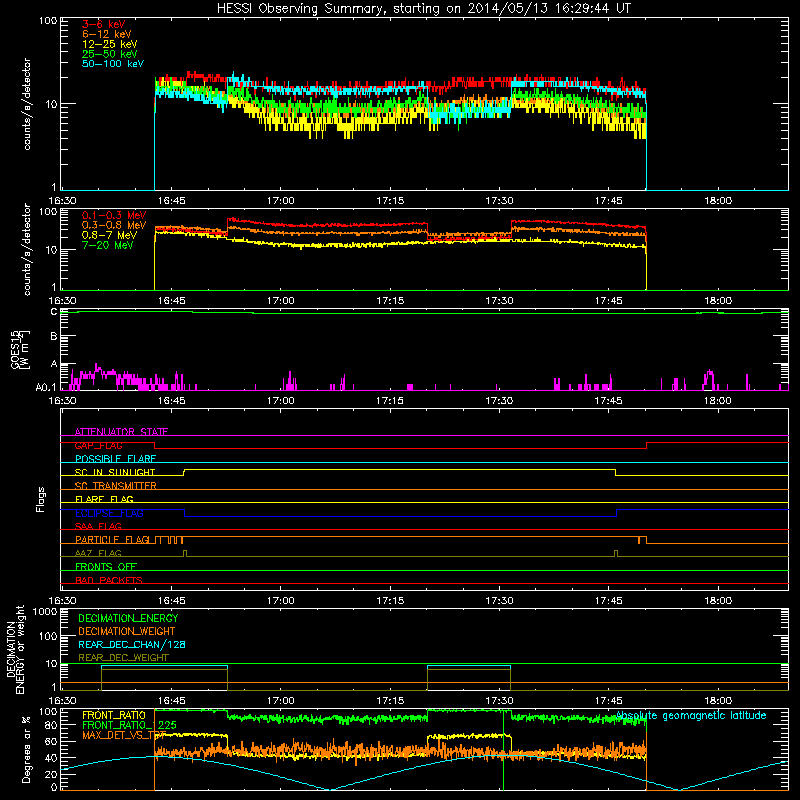This screenshot has height=800, width=800.
Task: Click the HESSI Observing Summary title text
Action: tap(423, 9)
